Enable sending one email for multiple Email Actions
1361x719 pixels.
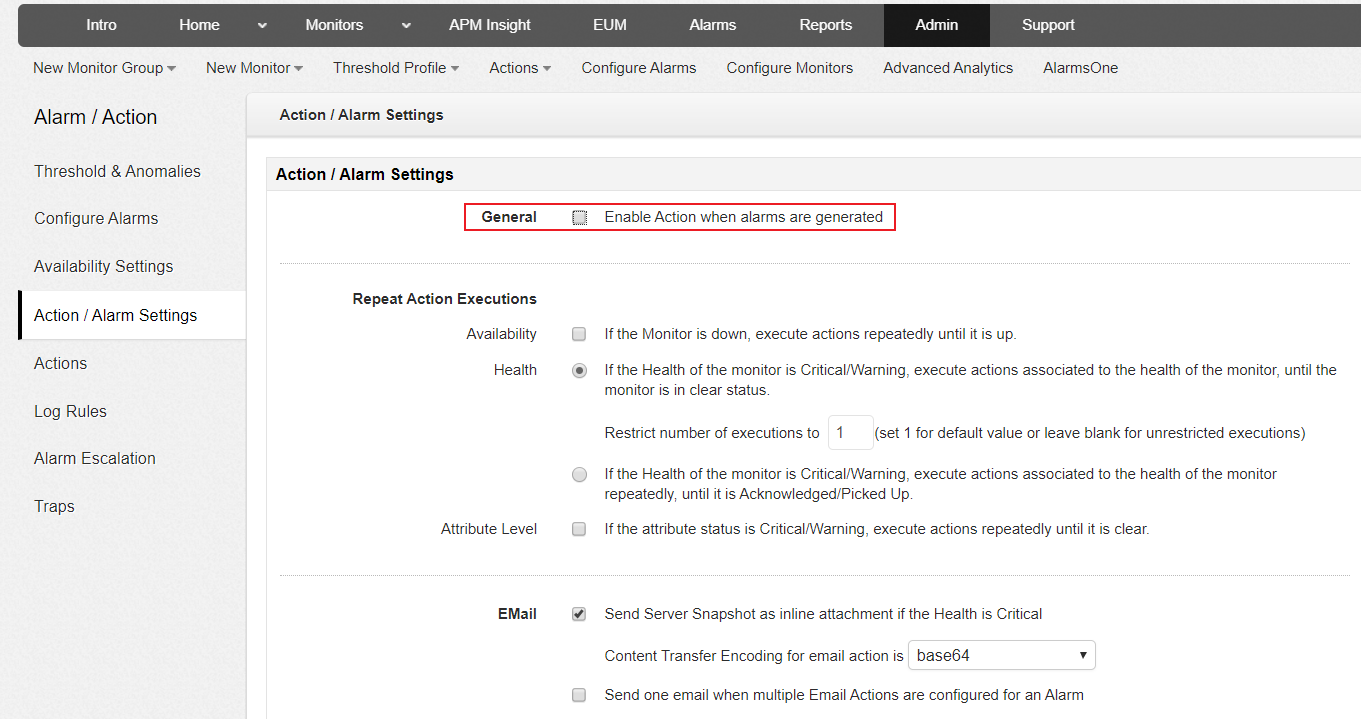[579, 695]
